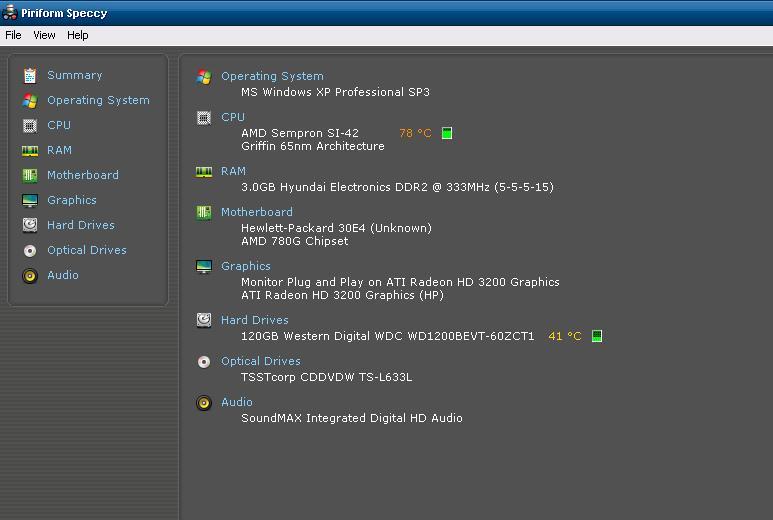Click the Graphics monitor icon in sidebar
Image resolution: width=773 pixels, height=520 pixels.
coord(30,201)
